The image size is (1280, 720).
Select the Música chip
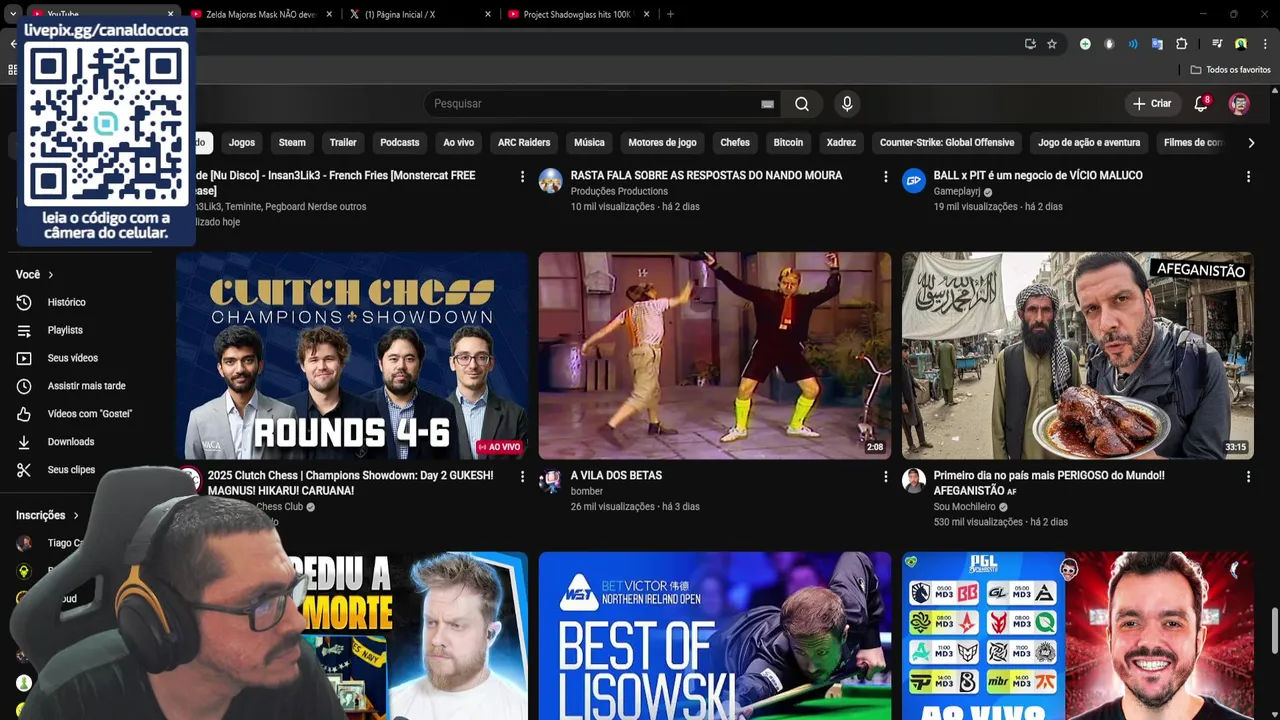click(589, 143)
